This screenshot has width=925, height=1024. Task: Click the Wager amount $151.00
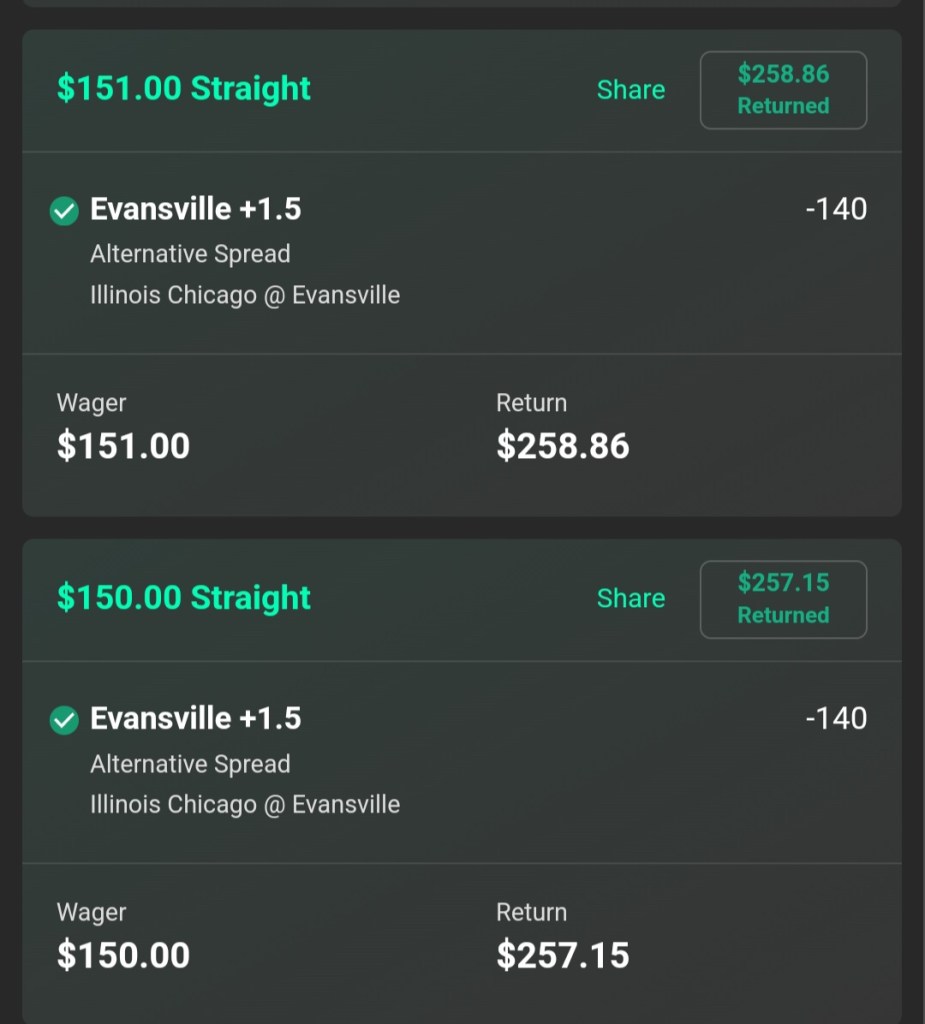(123, 446)
